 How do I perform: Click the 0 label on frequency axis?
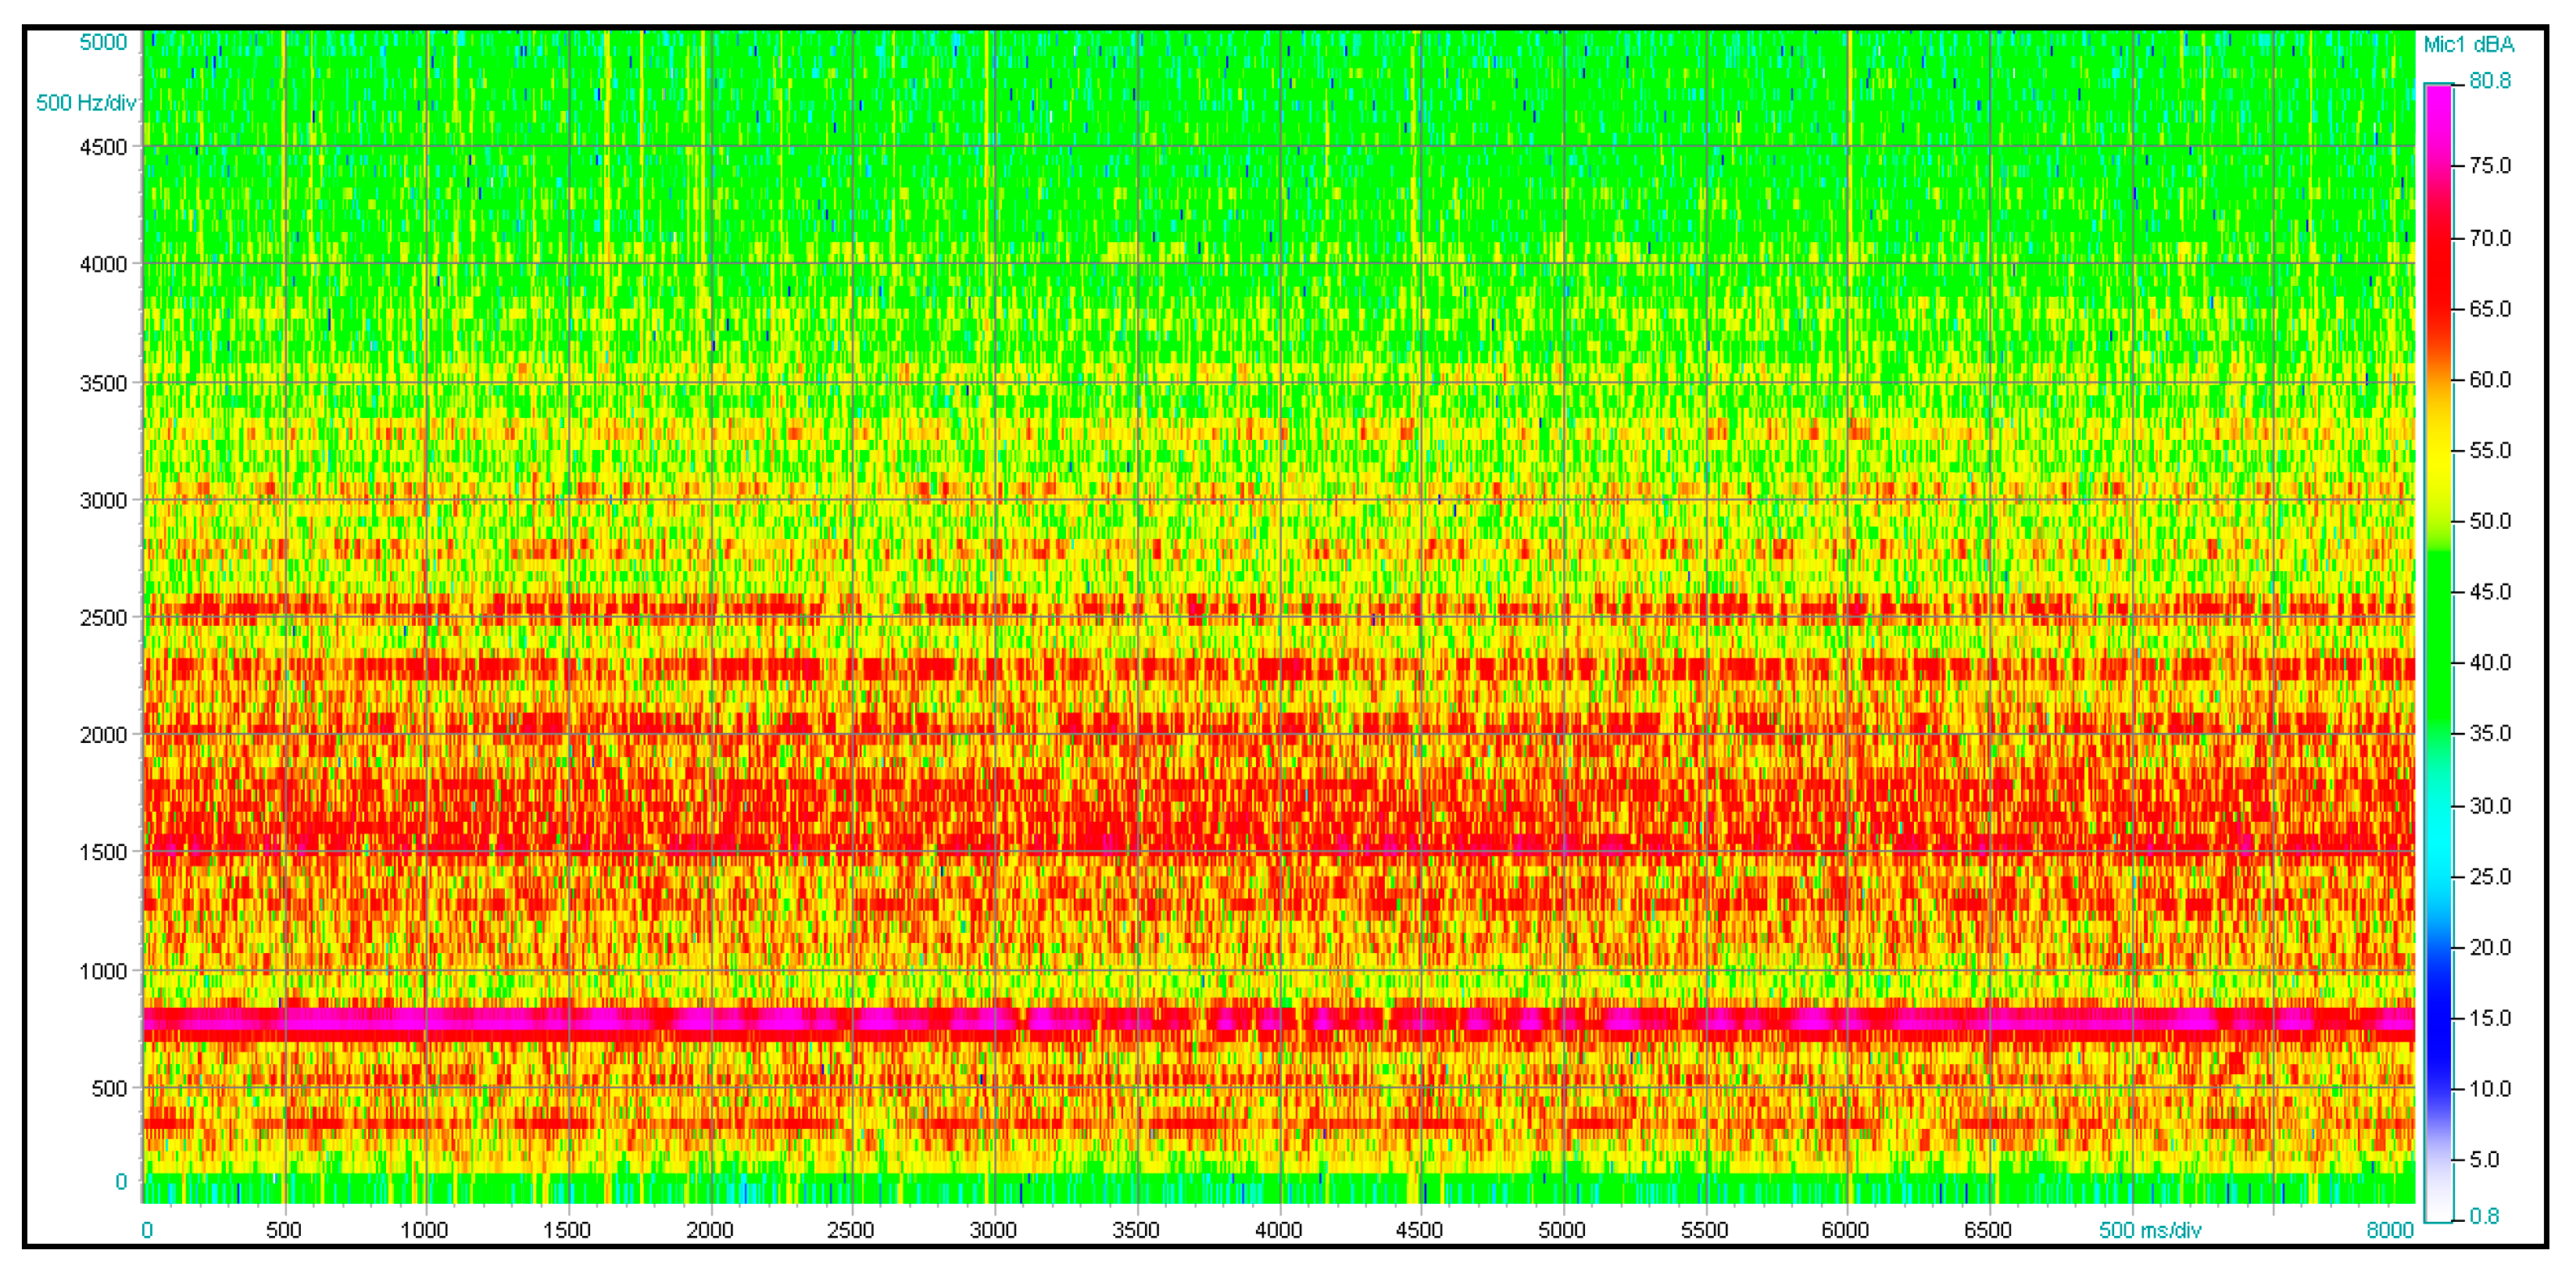(121, 1182)
